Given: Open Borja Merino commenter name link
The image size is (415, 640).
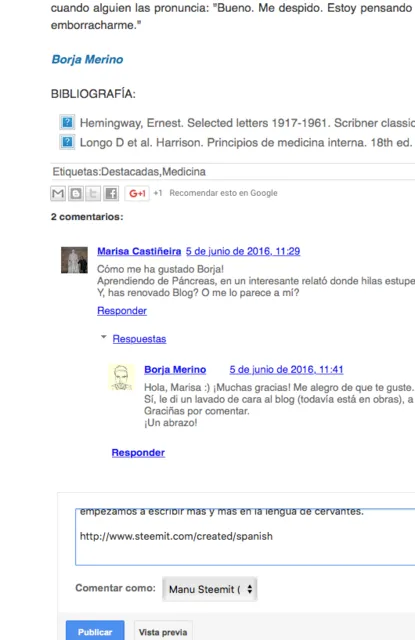Looking at the screenshot, I should tap(175, 369).
